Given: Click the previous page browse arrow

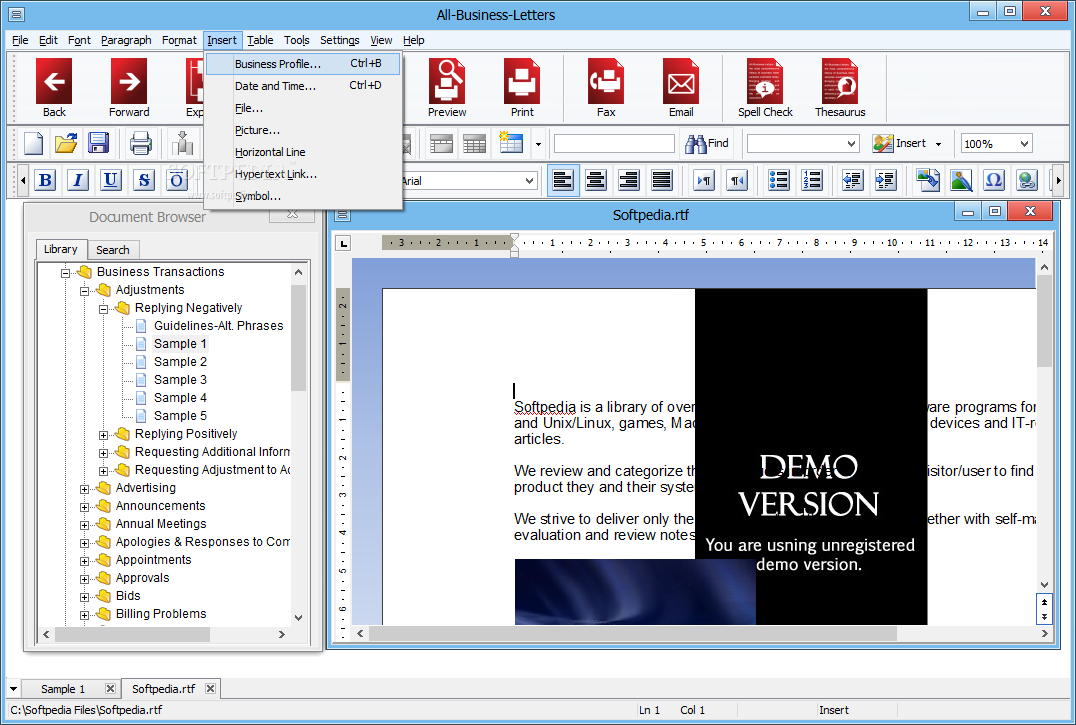Looking at the screenshot, I should click(x=1044, y=602).
